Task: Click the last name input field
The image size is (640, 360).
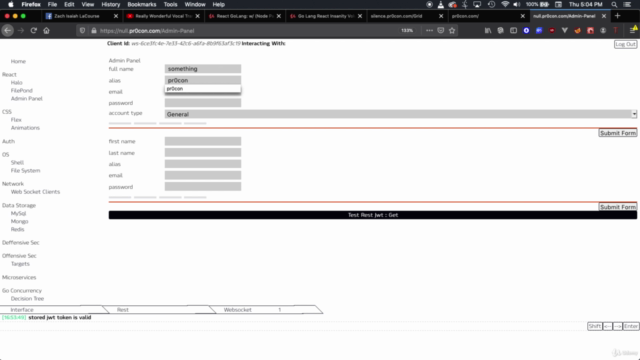Action: point(203,153)
